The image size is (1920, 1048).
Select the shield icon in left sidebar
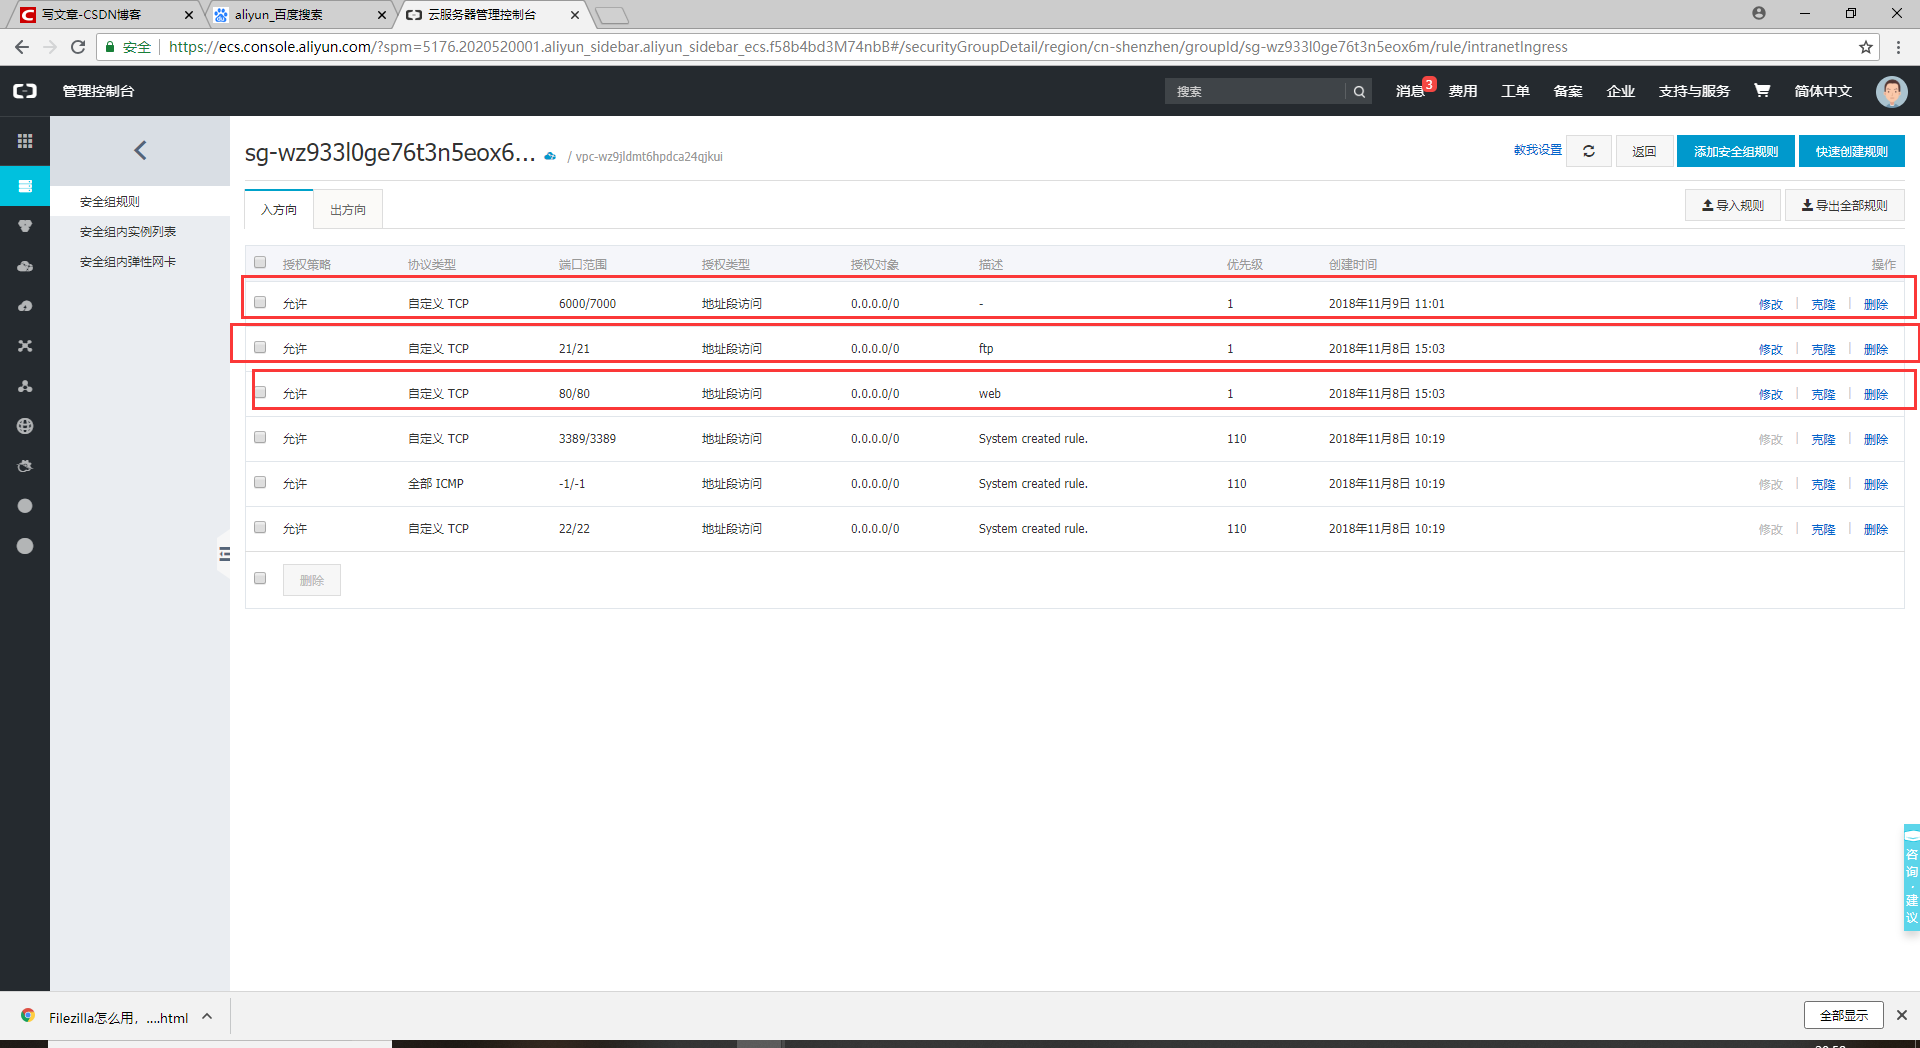25,226
